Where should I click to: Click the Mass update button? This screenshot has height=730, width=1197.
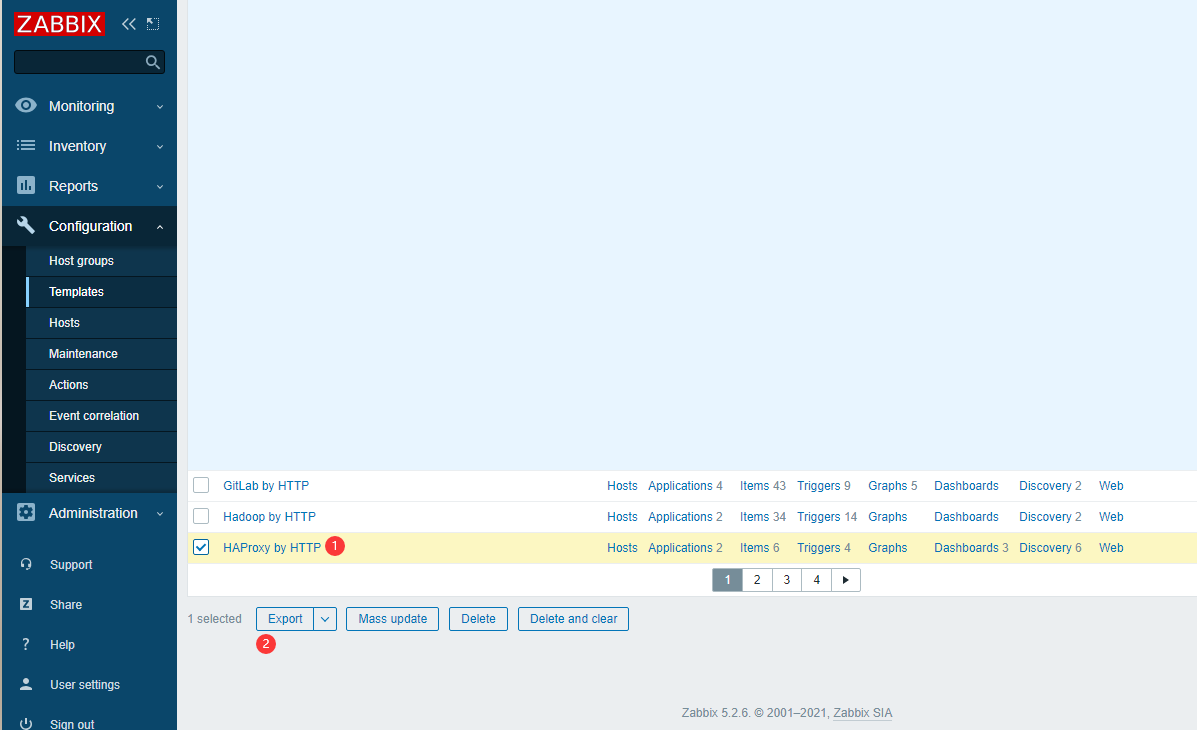point(392,619)
